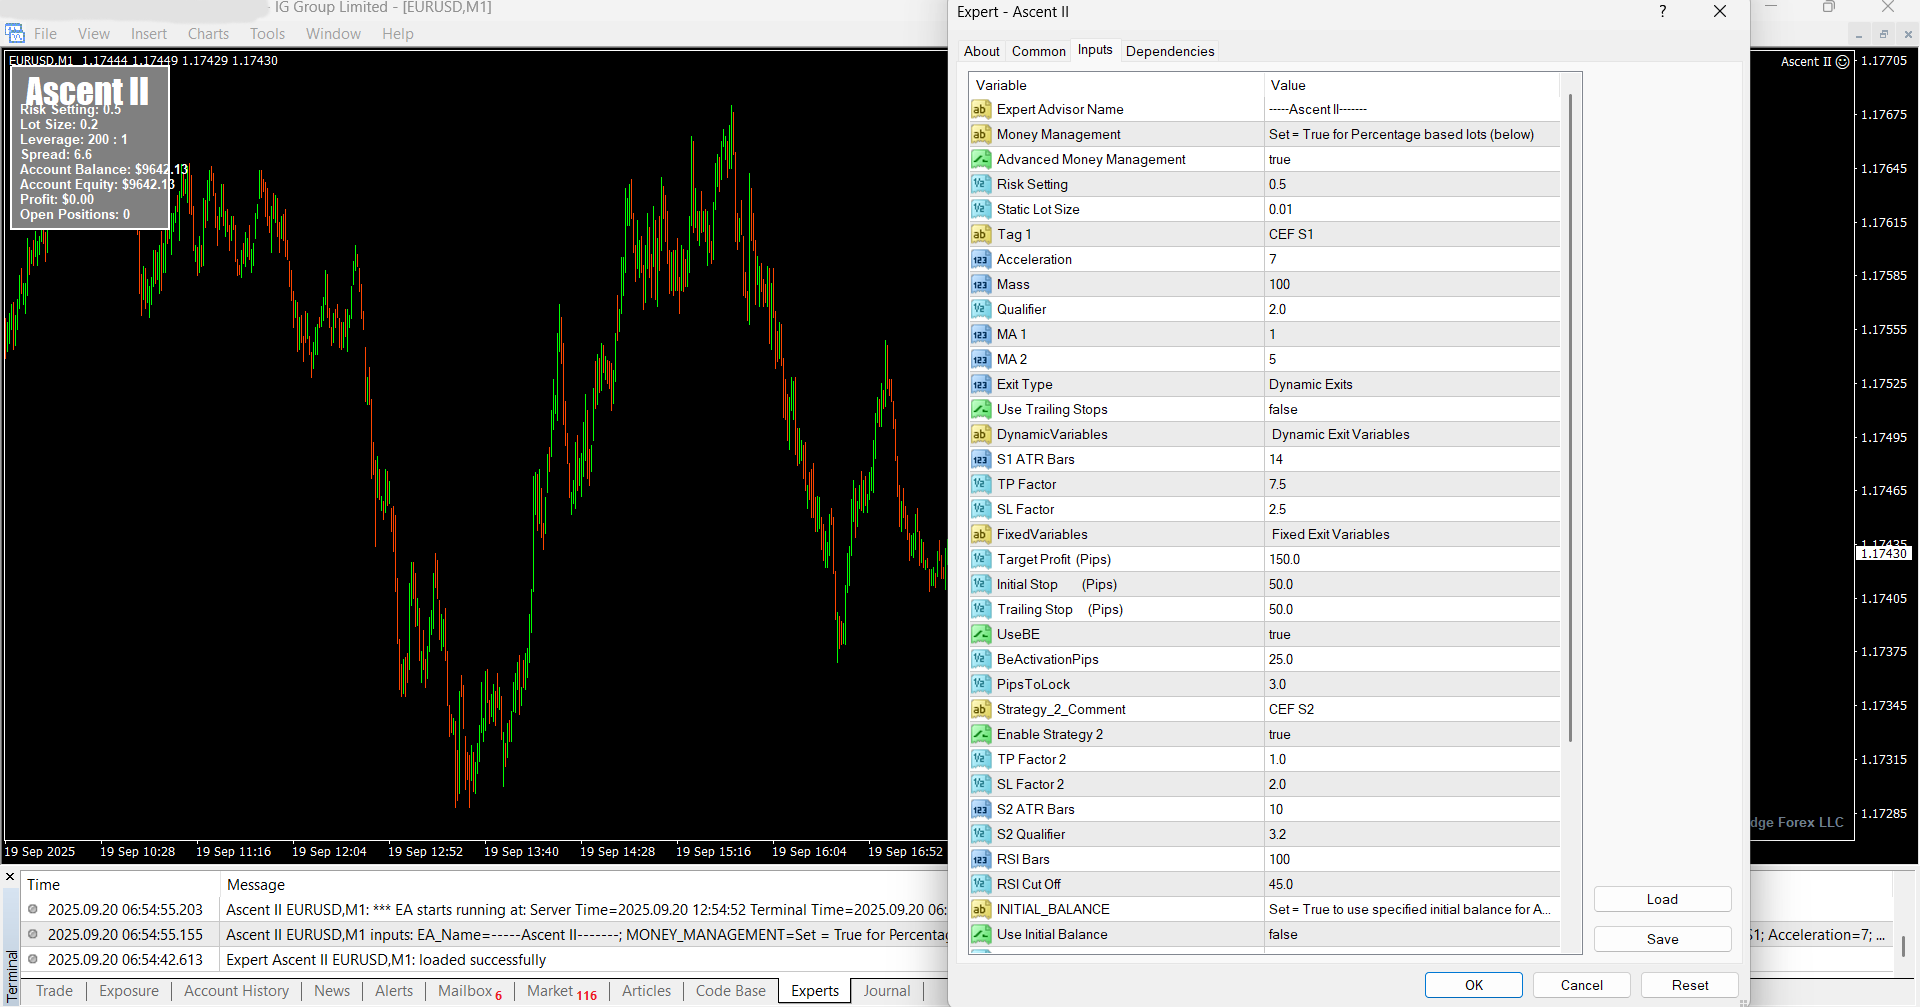
Task: Click the Ascent II smiley face icon on chart
Action: pyautogui.click(x=1842, y=62)
